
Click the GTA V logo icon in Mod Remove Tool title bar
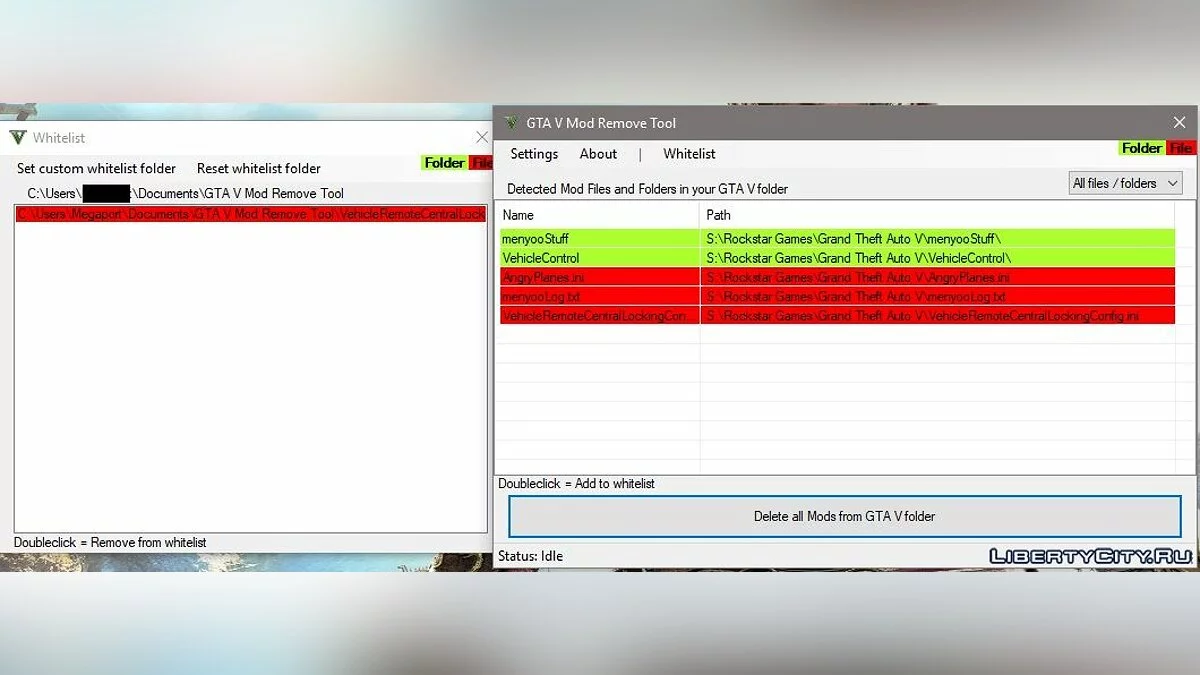pyautogui.click(x=511, y=123)
